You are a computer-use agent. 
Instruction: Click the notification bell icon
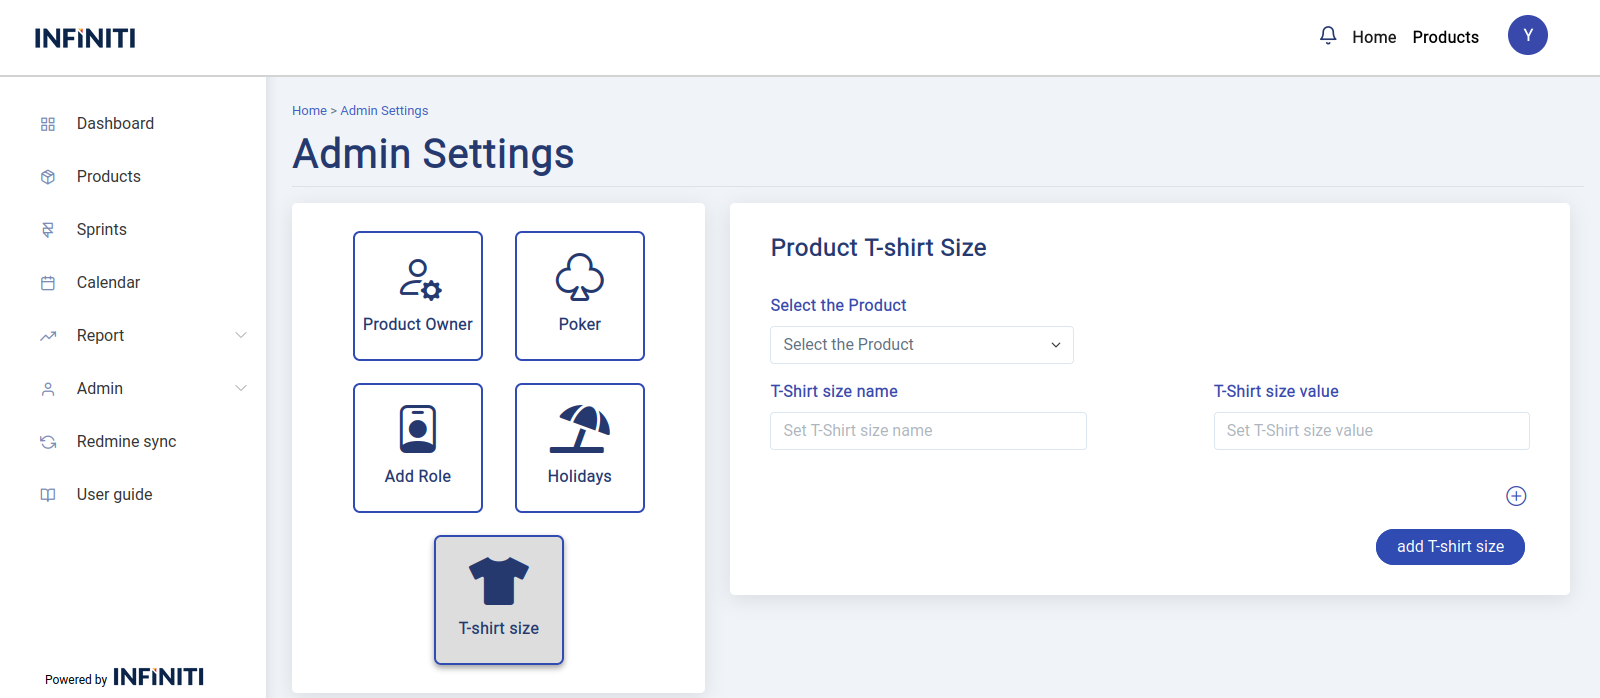coord(1328,36)
